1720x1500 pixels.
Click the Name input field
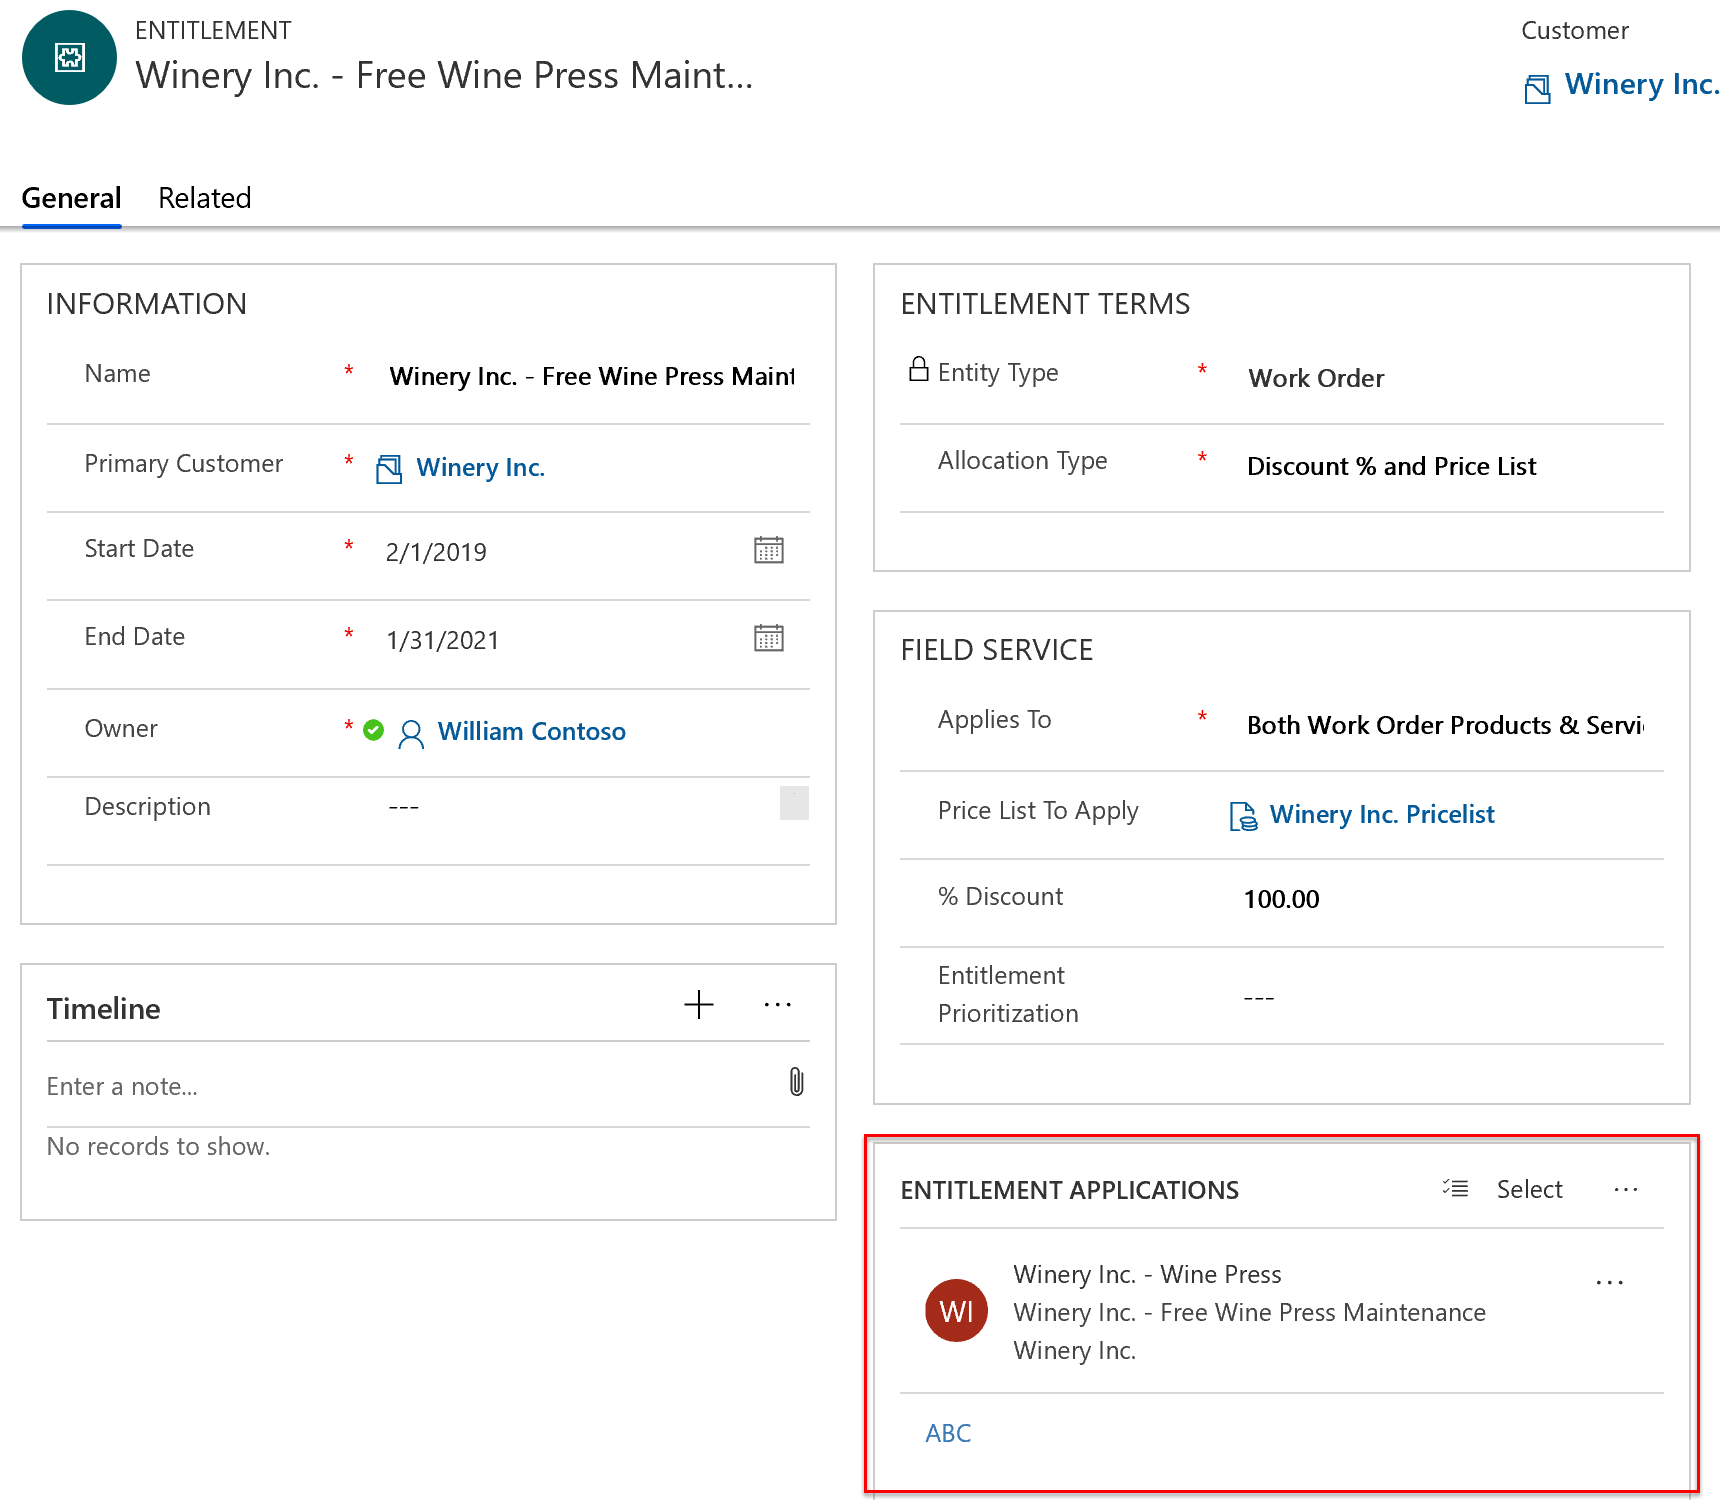pyautogui.click(x=592, y=376)
